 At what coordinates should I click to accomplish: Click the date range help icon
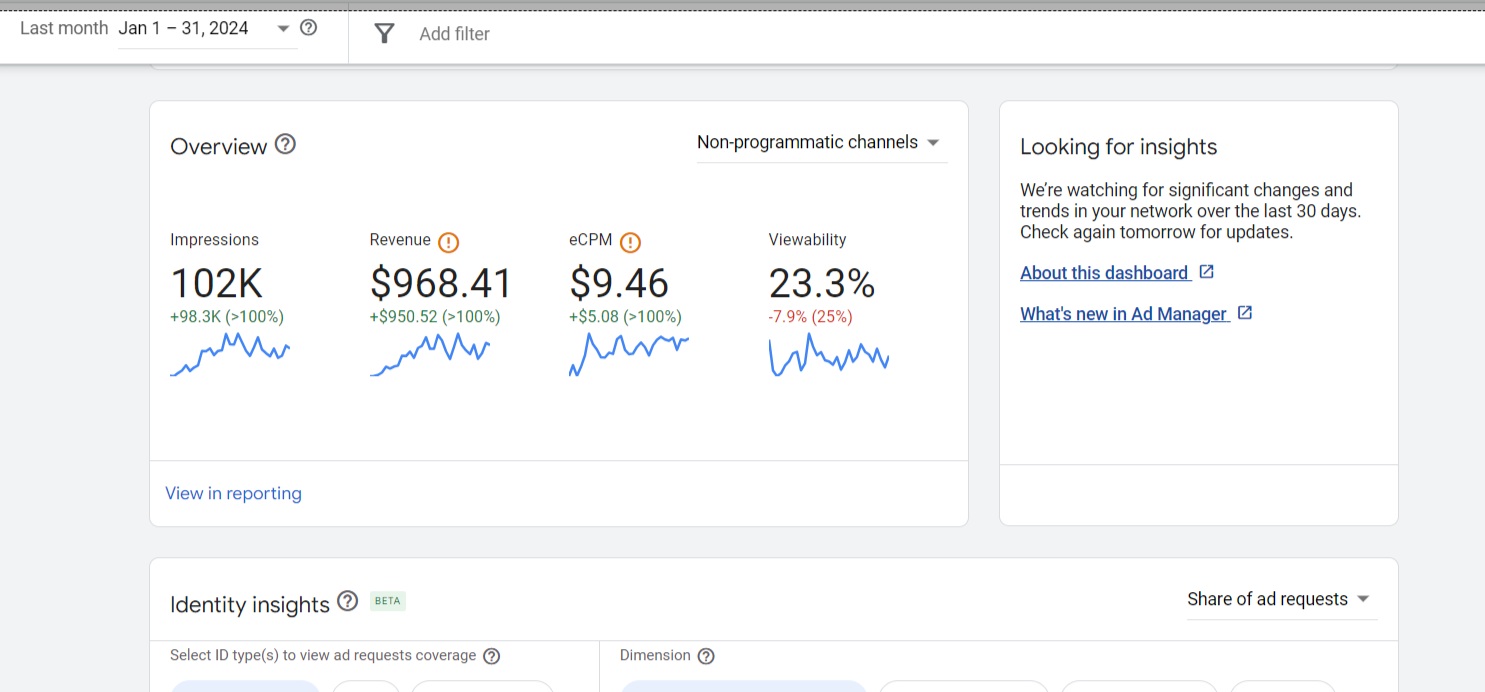(x=309, y=28)
